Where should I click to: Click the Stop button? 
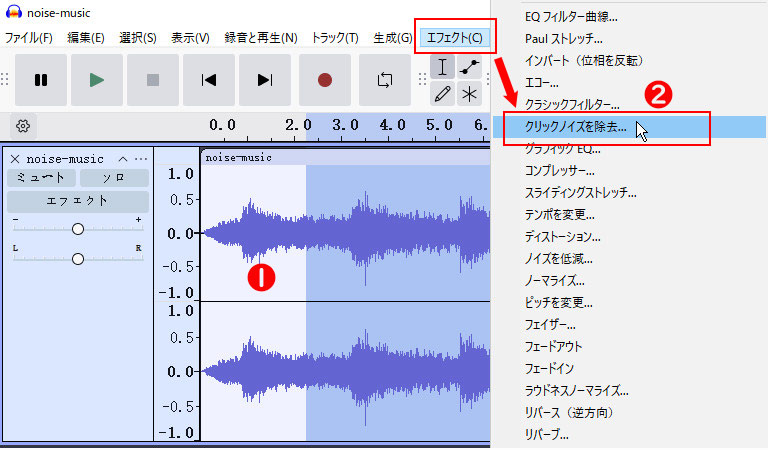pos(153,80)
